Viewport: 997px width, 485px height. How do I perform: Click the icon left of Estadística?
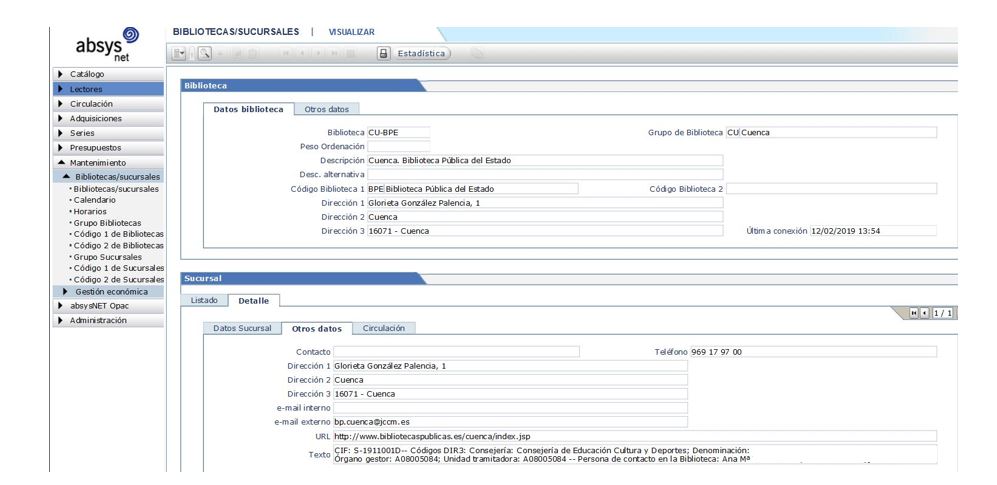click(383, 53)
